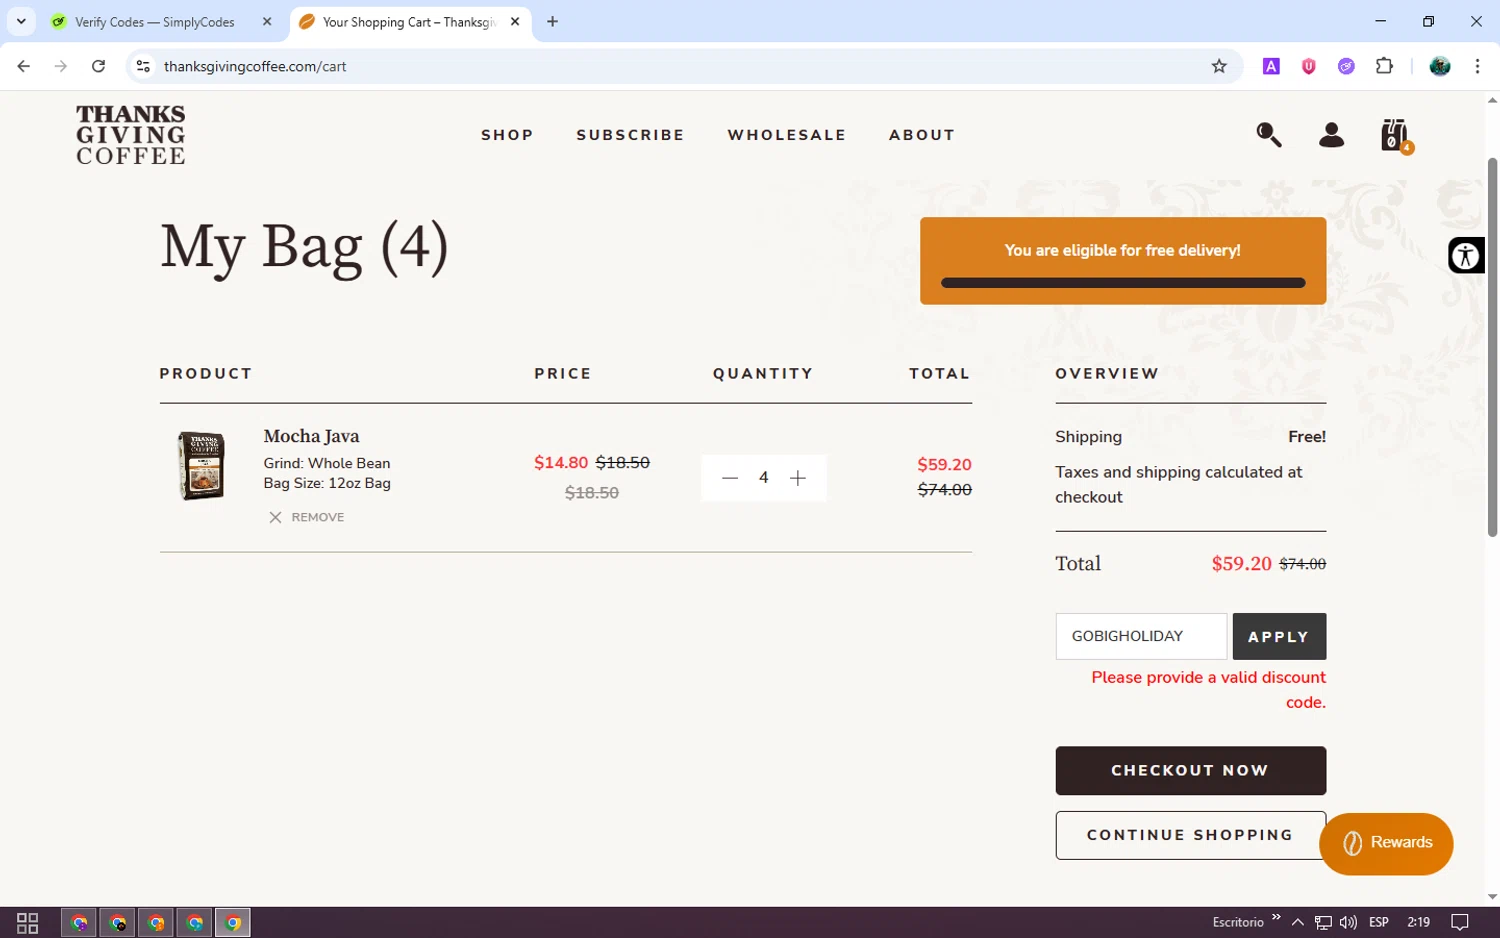Select the Your Shopping Cart tab

pyautogui.click(x=409, y=22)
